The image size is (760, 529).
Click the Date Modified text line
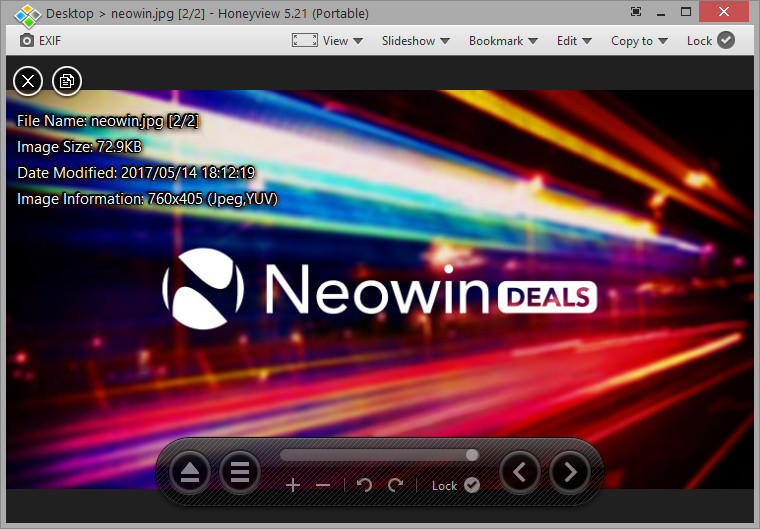pyautogui.click(x=136, y=173)
